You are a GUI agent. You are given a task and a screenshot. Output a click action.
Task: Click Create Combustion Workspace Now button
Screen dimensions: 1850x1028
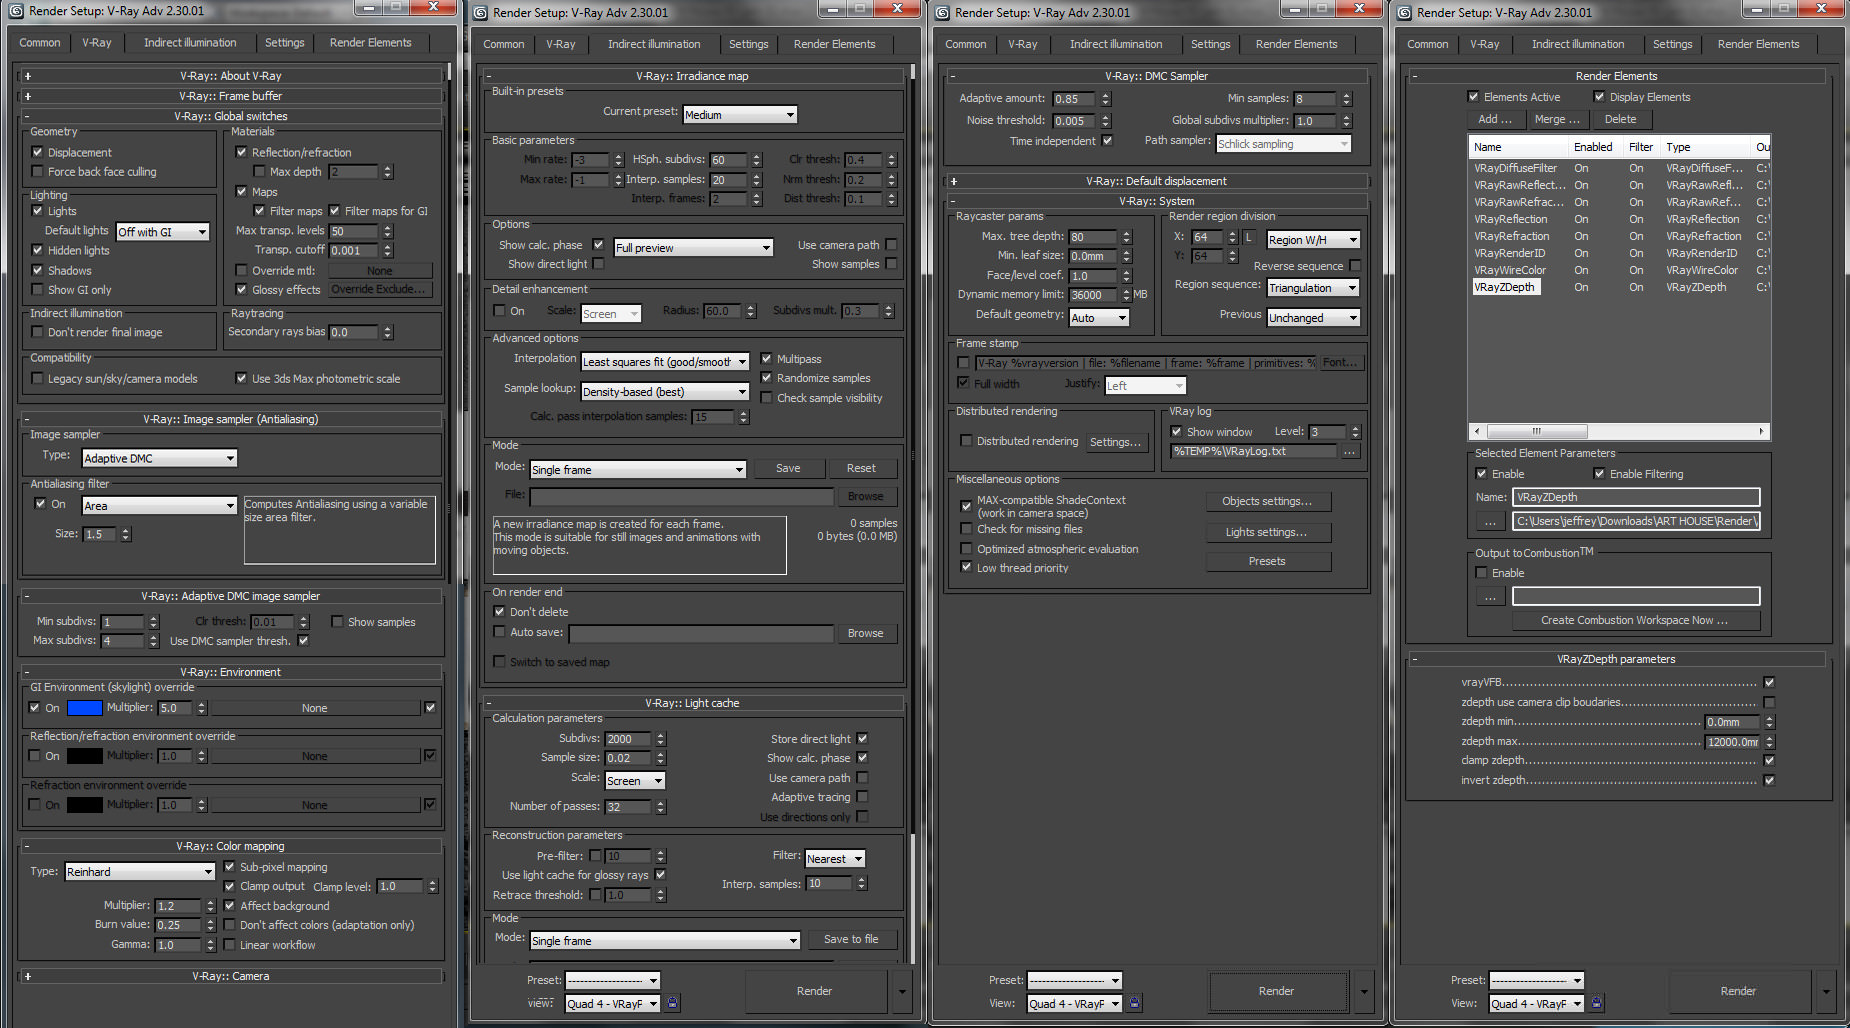1634,620
